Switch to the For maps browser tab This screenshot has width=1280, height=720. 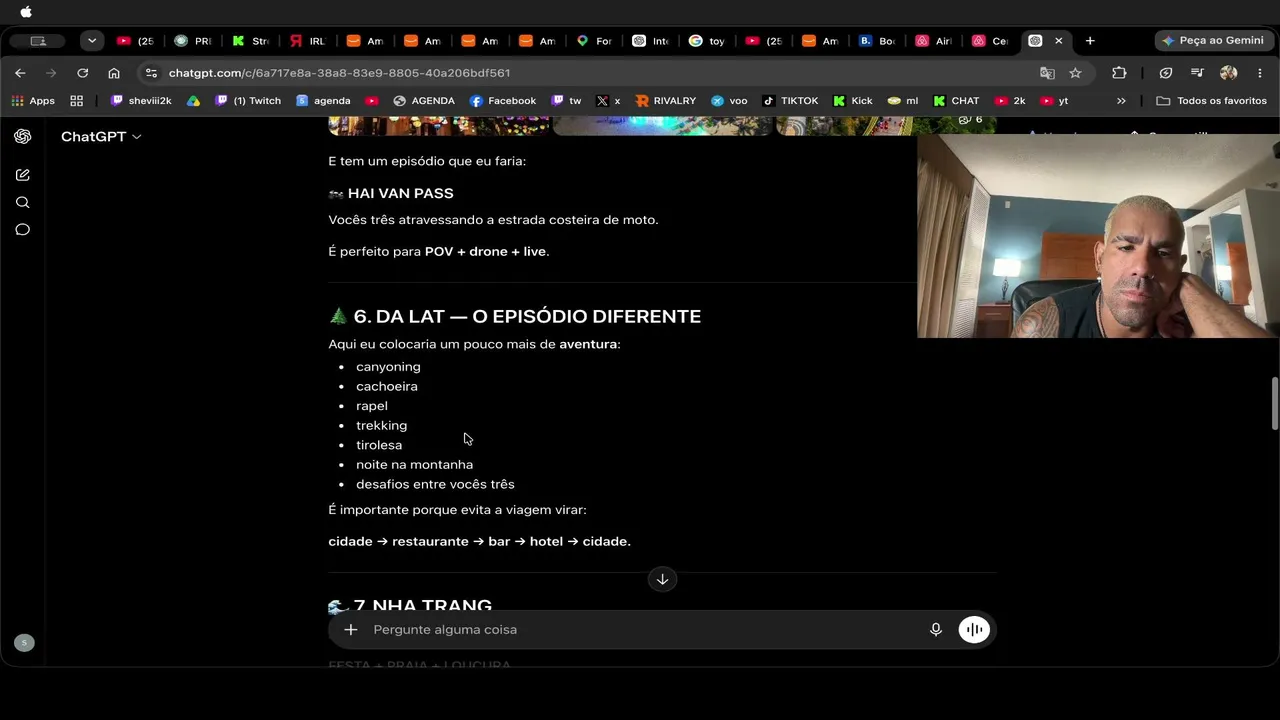click(594, 41)
